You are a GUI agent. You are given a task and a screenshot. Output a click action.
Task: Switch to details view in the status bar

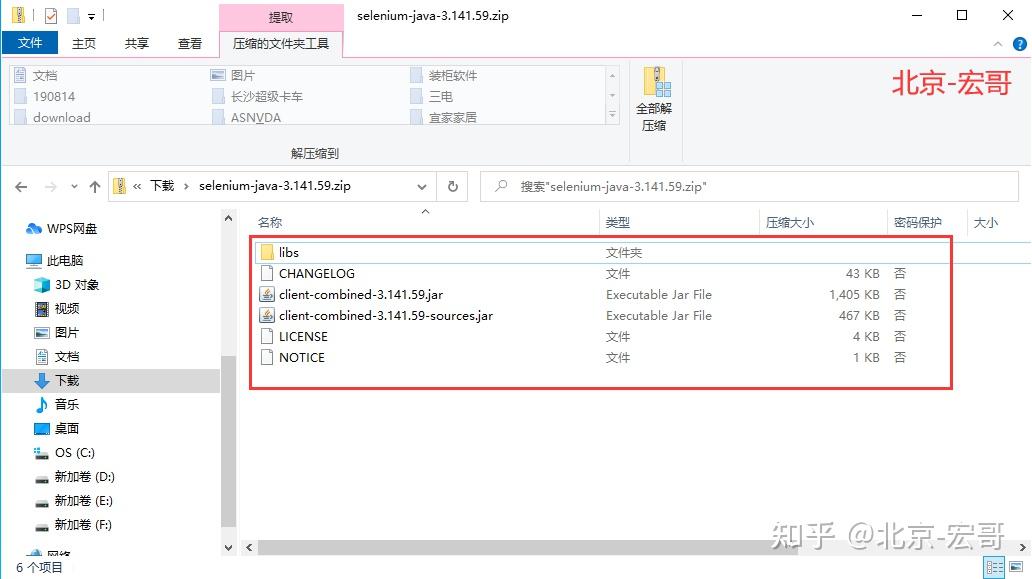pos(993,566)
